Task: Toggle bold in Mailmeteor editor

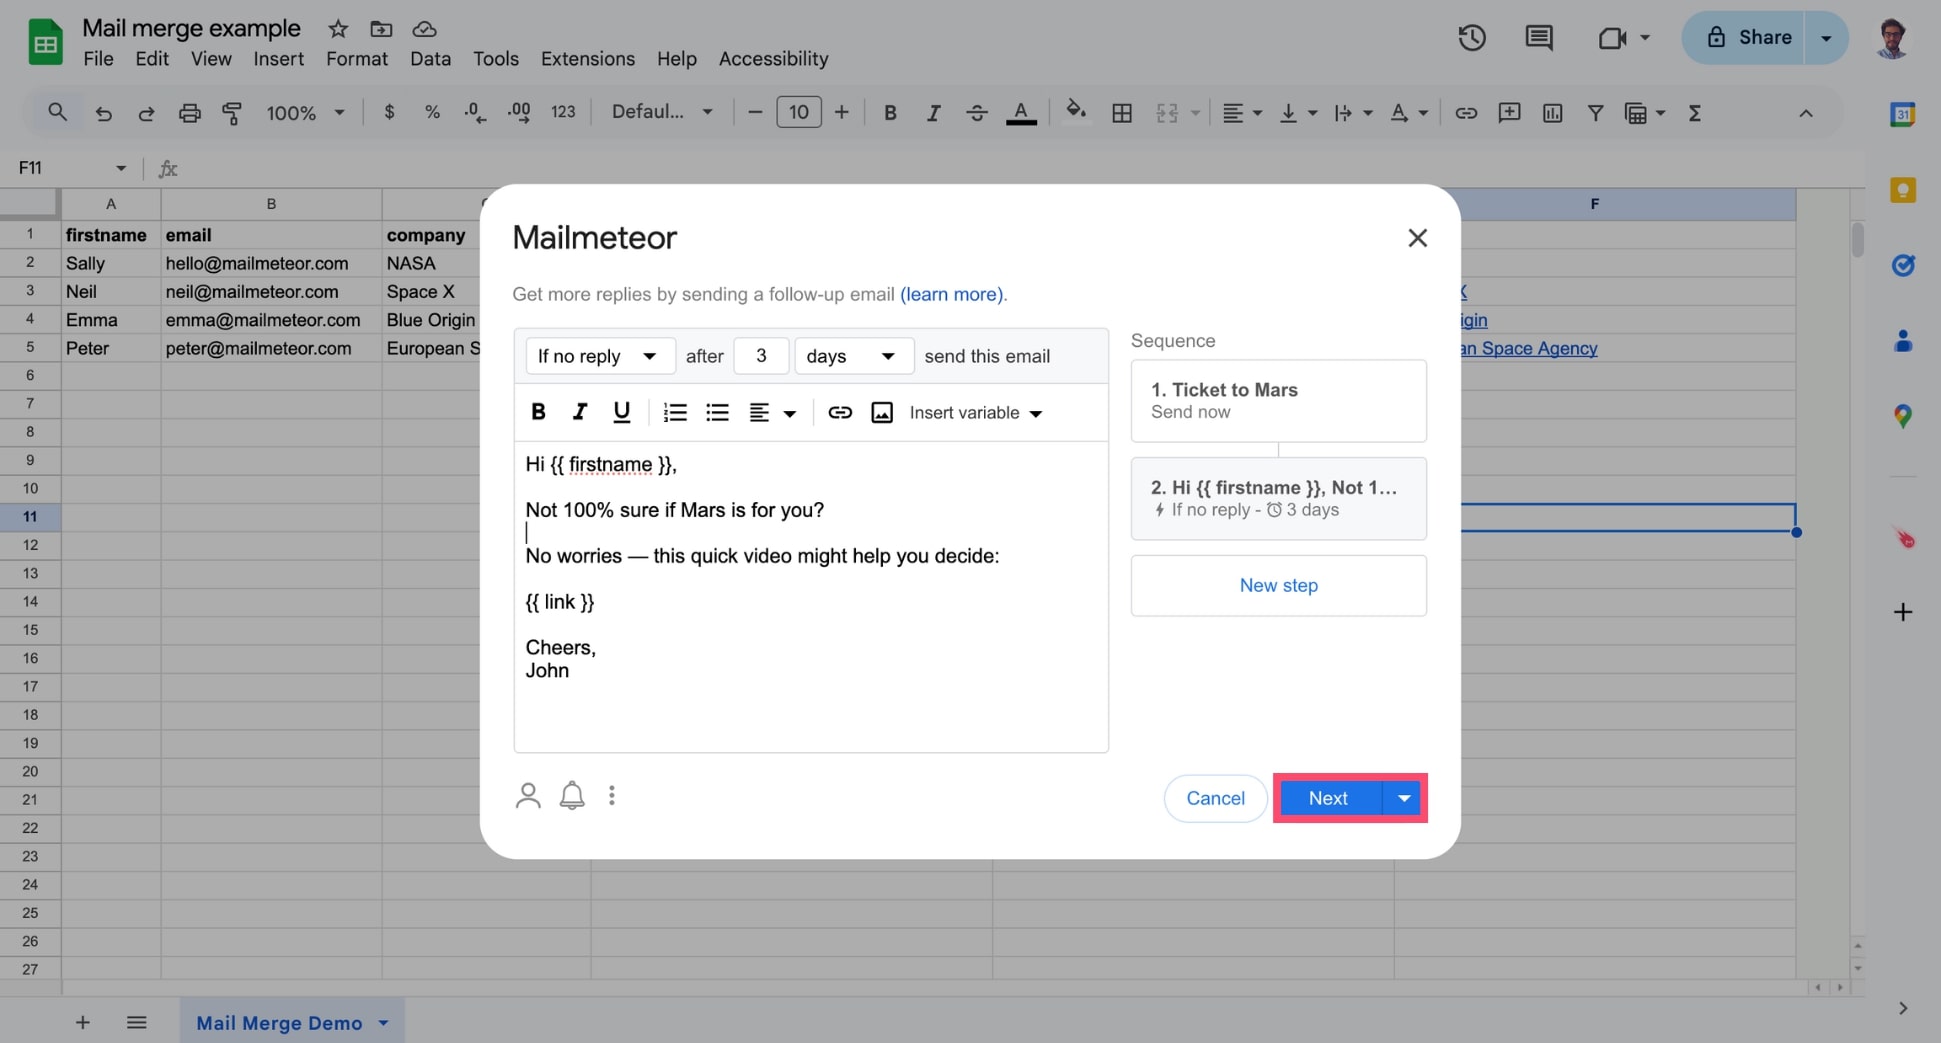Action: coord(538,412)
